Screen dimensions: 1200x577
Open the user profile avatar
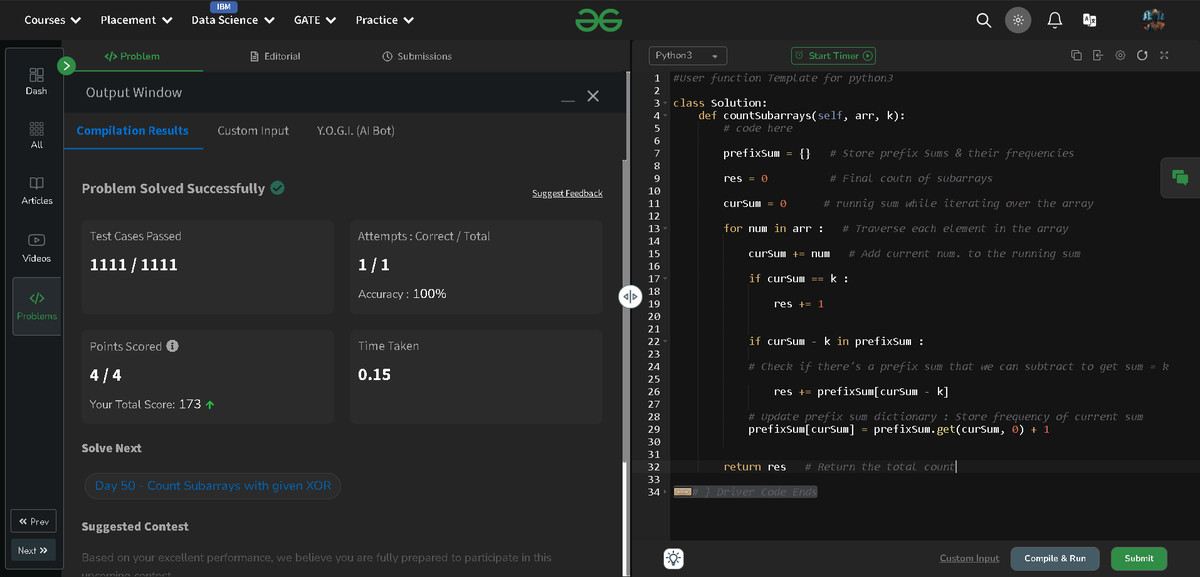[x=1154, y=20]
